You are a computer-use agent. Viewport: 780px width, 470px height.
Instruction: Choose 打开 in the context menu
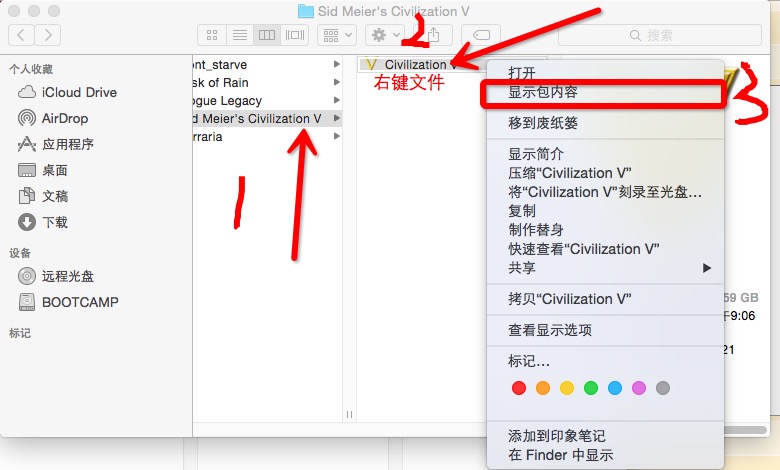pos(605,73)
